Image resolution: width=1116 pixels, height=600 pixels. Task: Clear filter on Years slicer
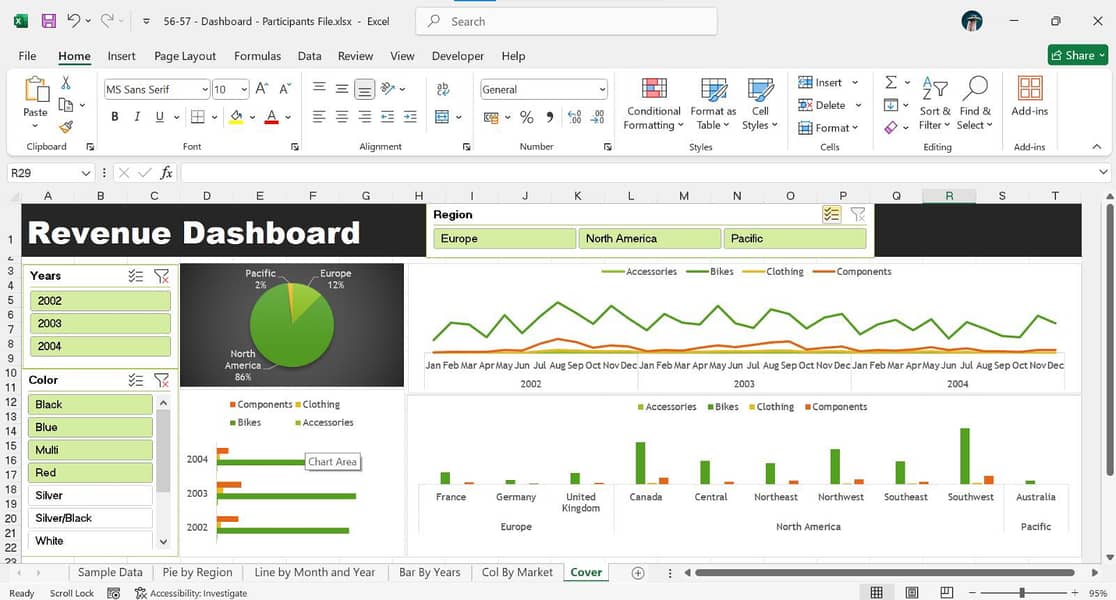point(162,276)
